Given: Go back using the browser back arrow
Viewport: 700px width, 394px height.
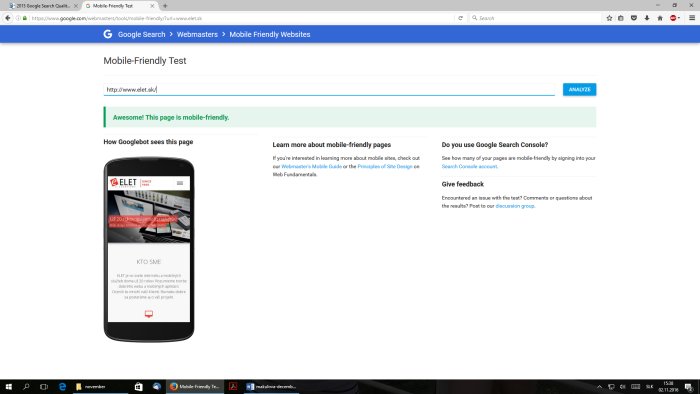Looking at the screenshot, I should pos(8,18).
